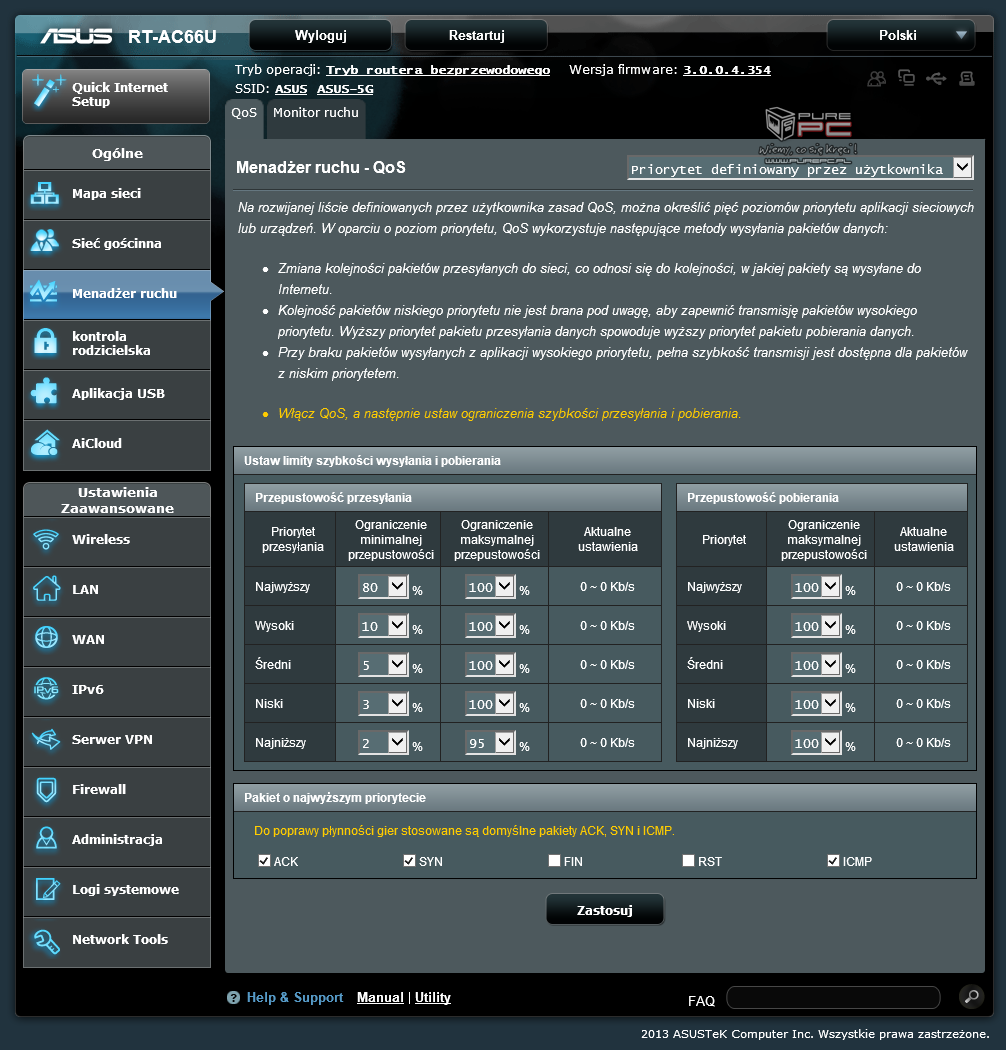Open Średni minimum upload dropdown showing 5
The width and height of the screenshot is (1006, 1050).
[x=382, y=664]
